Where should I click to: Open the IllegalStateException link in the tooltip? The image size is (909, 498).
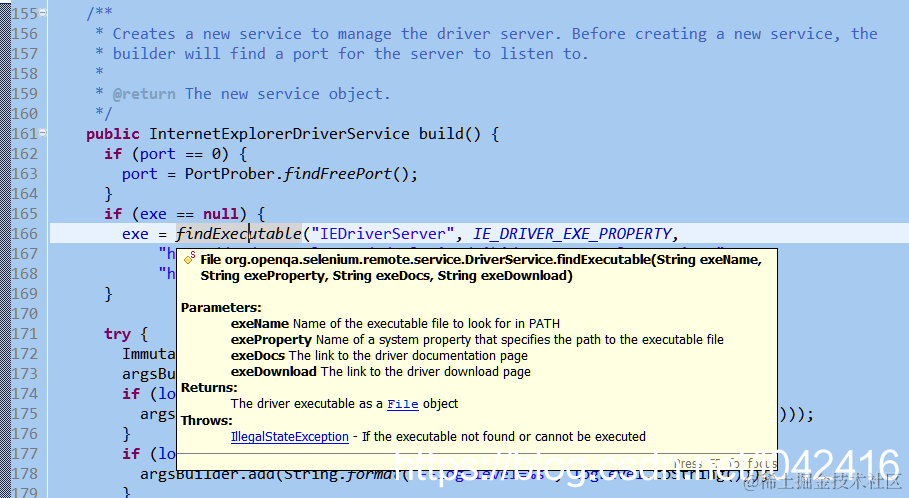coord(290,437)
